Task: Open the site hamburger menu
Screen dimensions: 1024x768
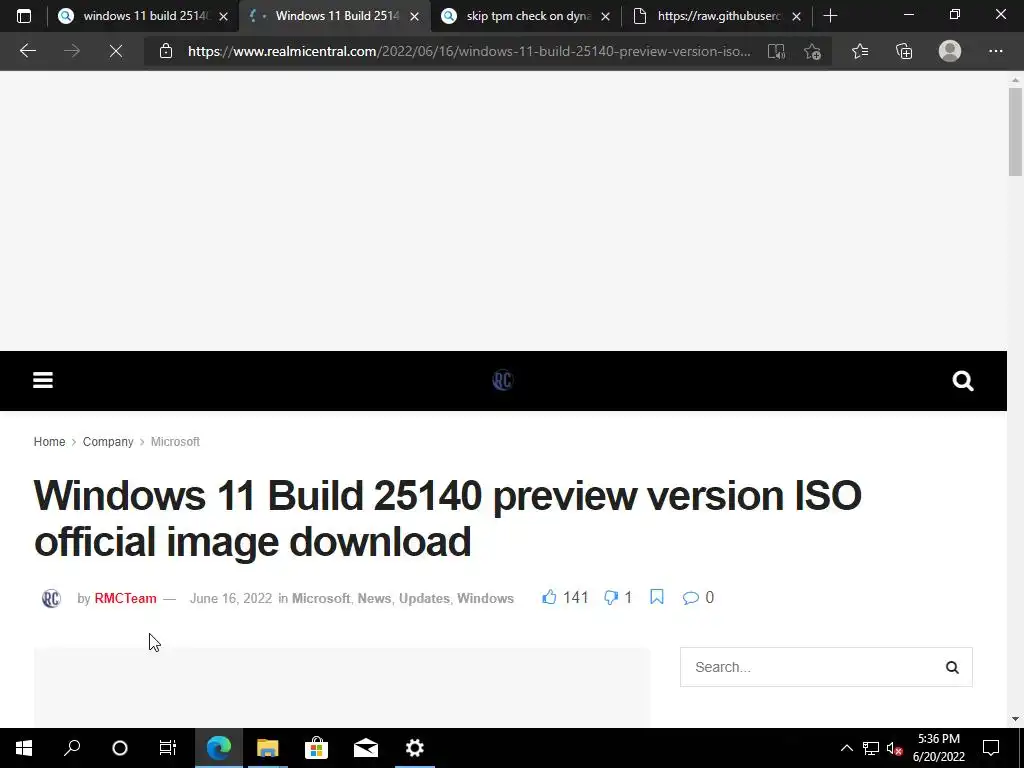Action: tap(43, 380)
